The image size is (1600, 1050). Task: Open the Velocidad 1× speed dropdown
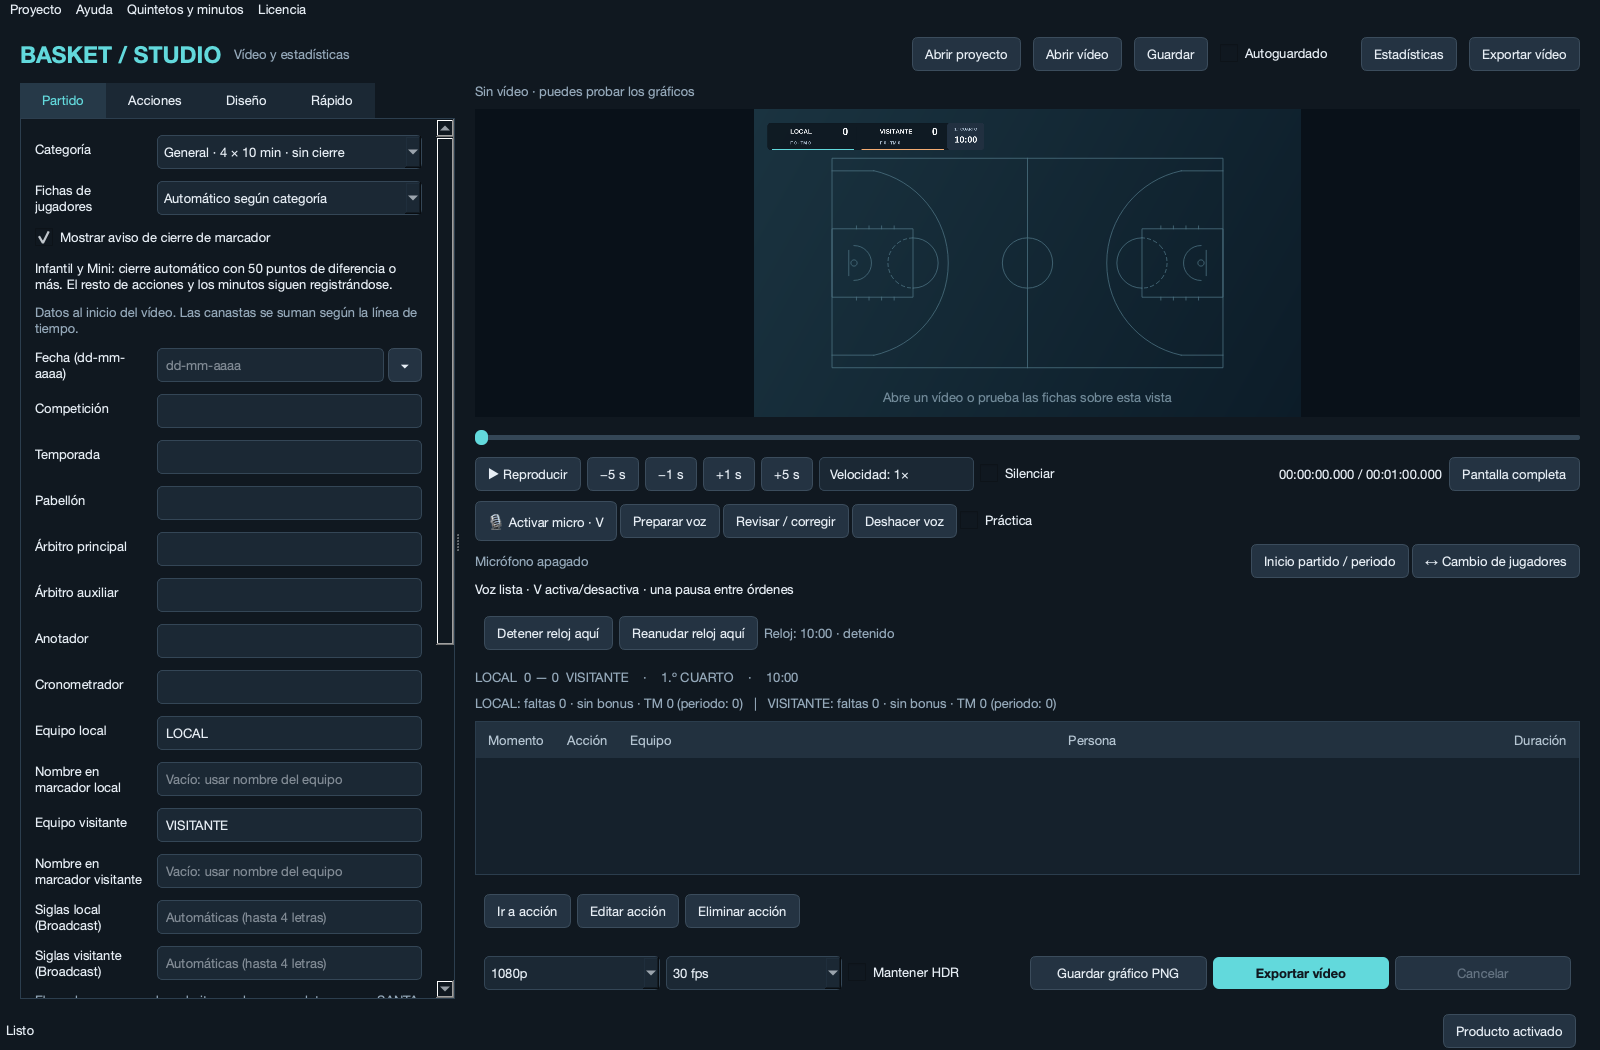896,474
